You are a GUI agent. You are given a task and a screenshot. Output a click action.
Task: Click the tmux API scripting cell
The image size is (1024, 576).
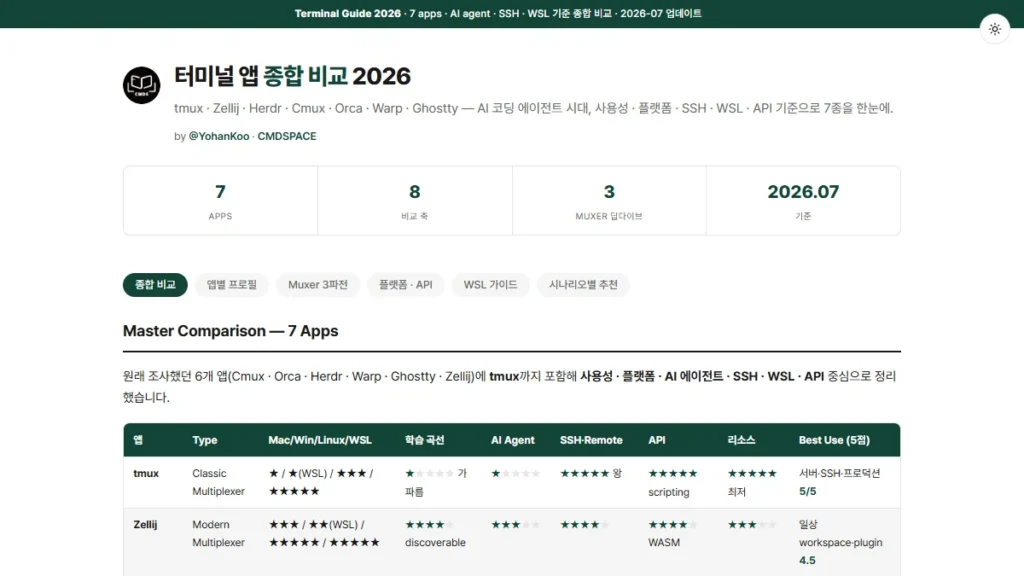pyautogui.click(x=673, y=483)
